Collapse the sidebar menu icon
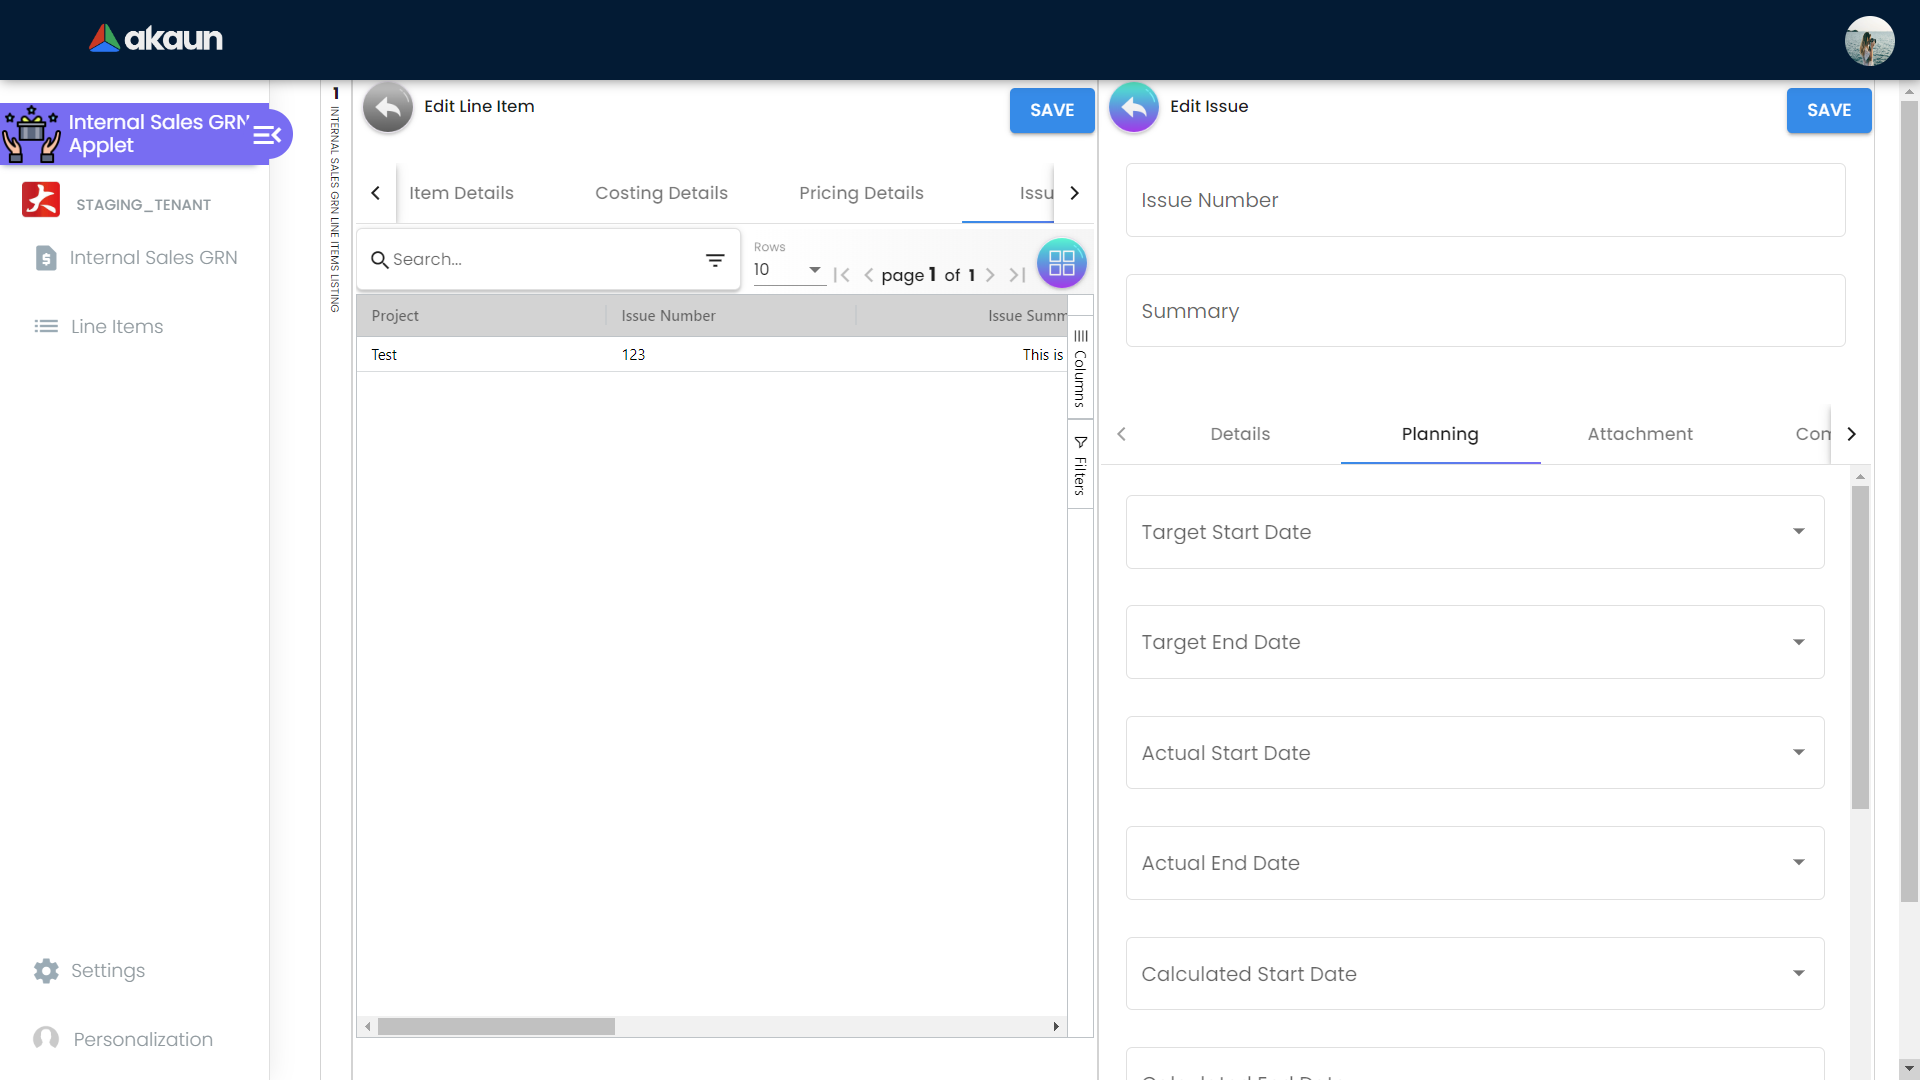 (x=267, y=135)
